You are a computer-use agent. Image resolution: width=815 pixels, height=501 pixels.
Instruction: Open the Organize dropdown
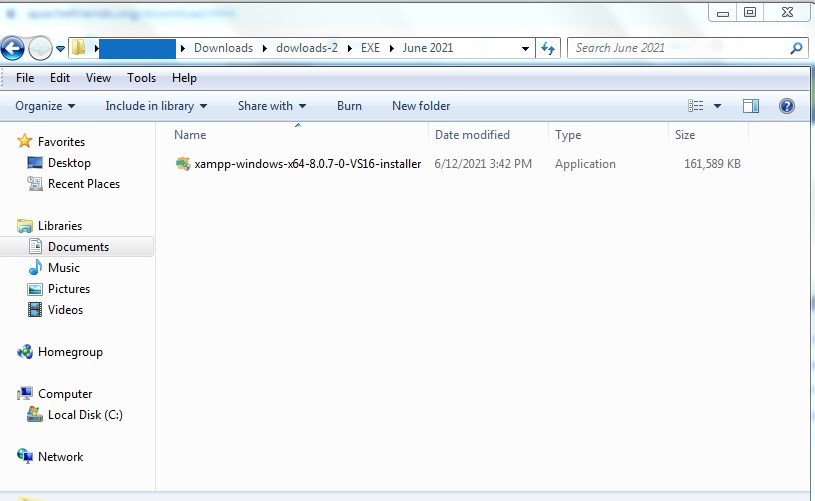[45, 106]
